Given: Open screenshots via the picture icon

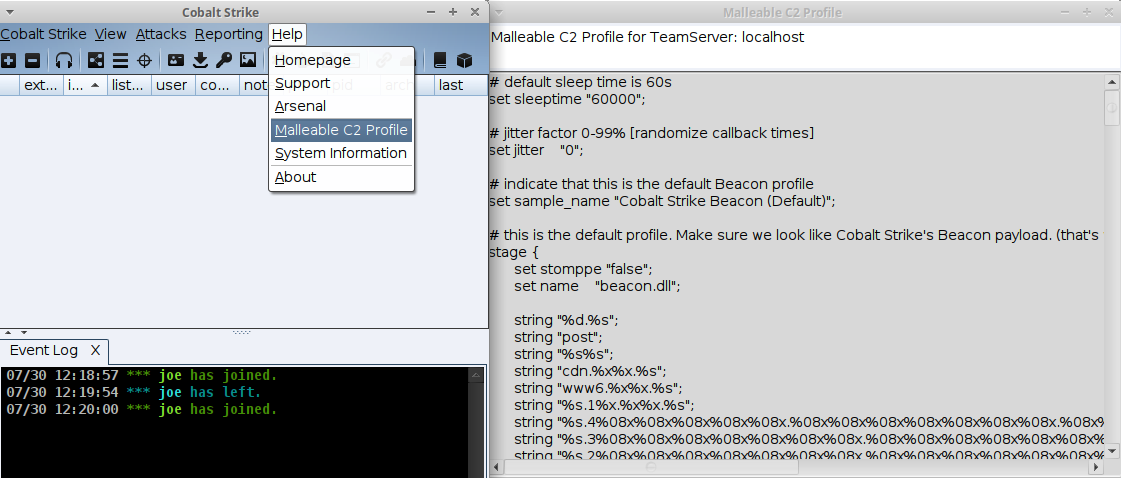Looking at the screenshot, I should click(x=248, y=61).
